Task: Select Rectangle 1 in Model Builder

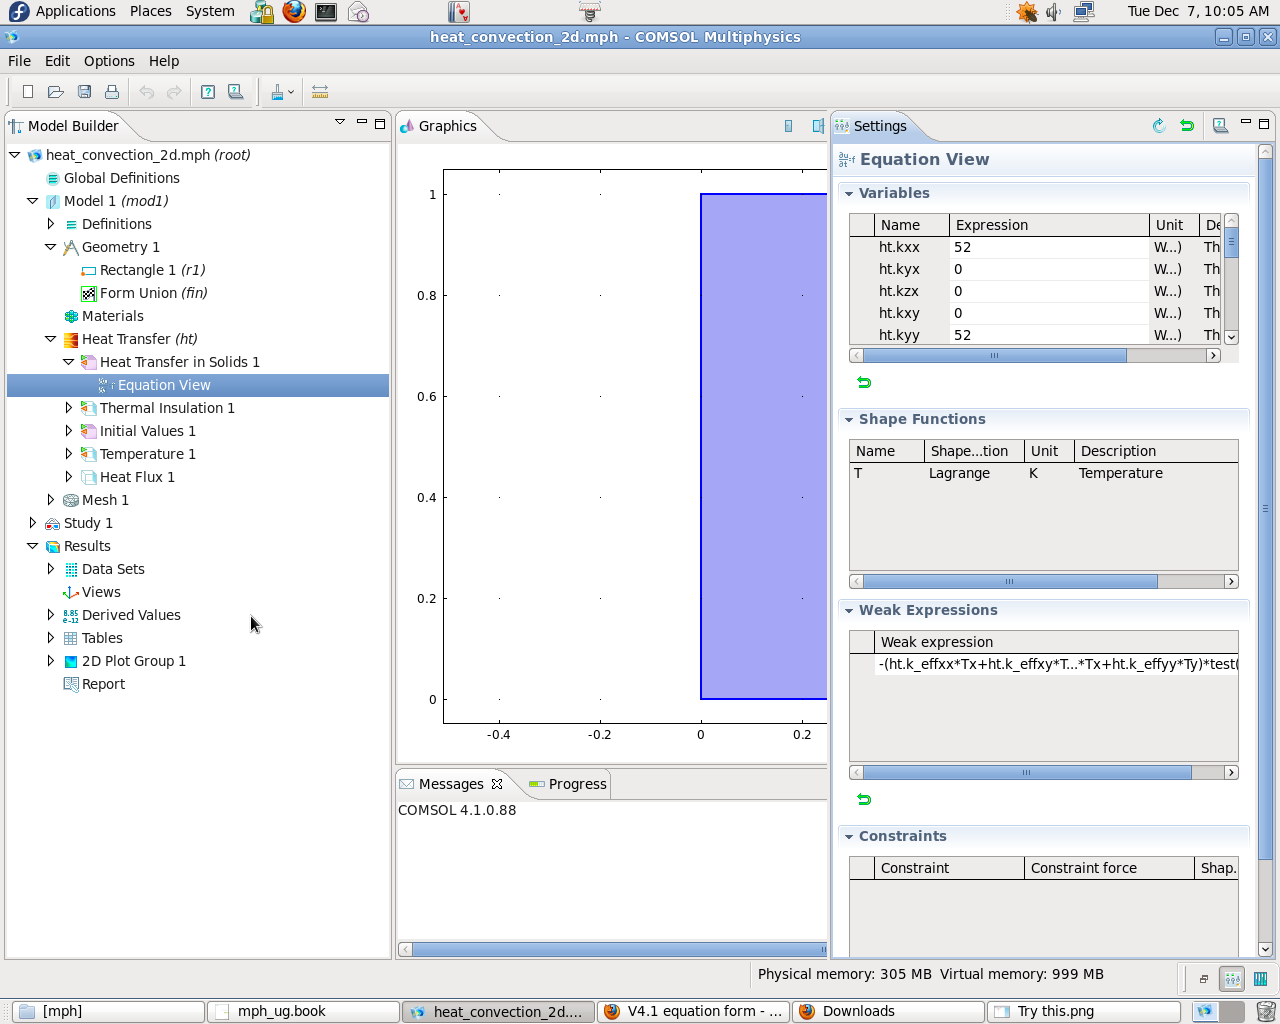Action: pyautogui.click(x=151, y=270)
